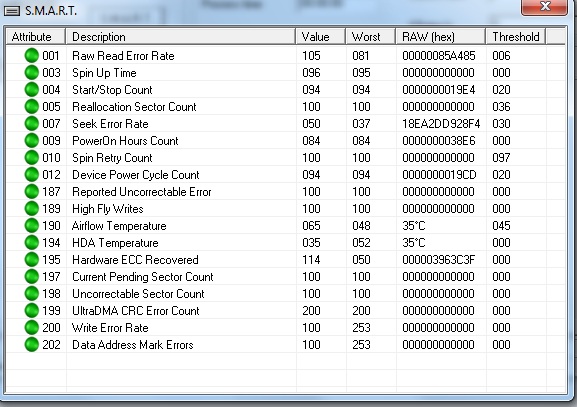The width and height of the screenshot is (577, 407).
Task: Select the Hardware ECC Recovered description
Action: (135, 260)
